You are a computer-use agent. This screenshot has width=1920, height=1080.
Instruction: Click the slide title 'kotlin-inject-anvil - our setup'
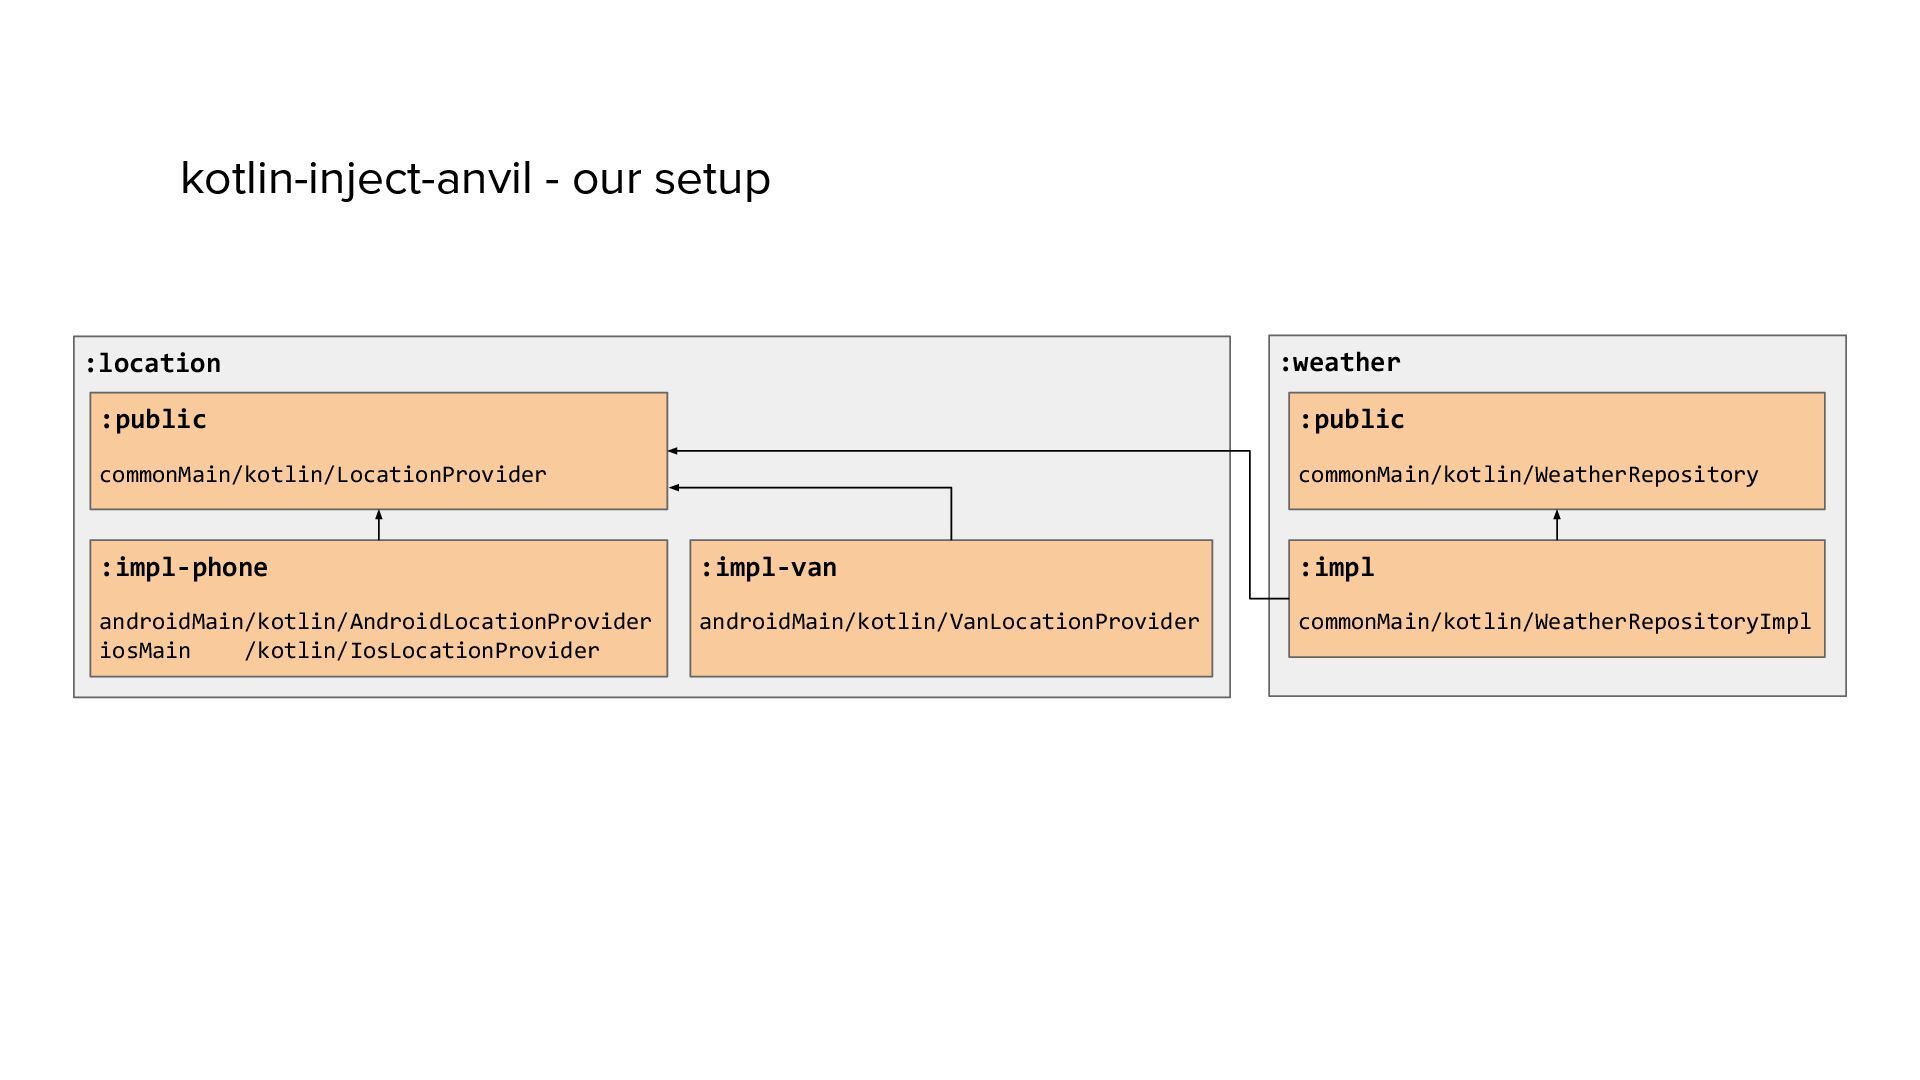click(475, 179)
